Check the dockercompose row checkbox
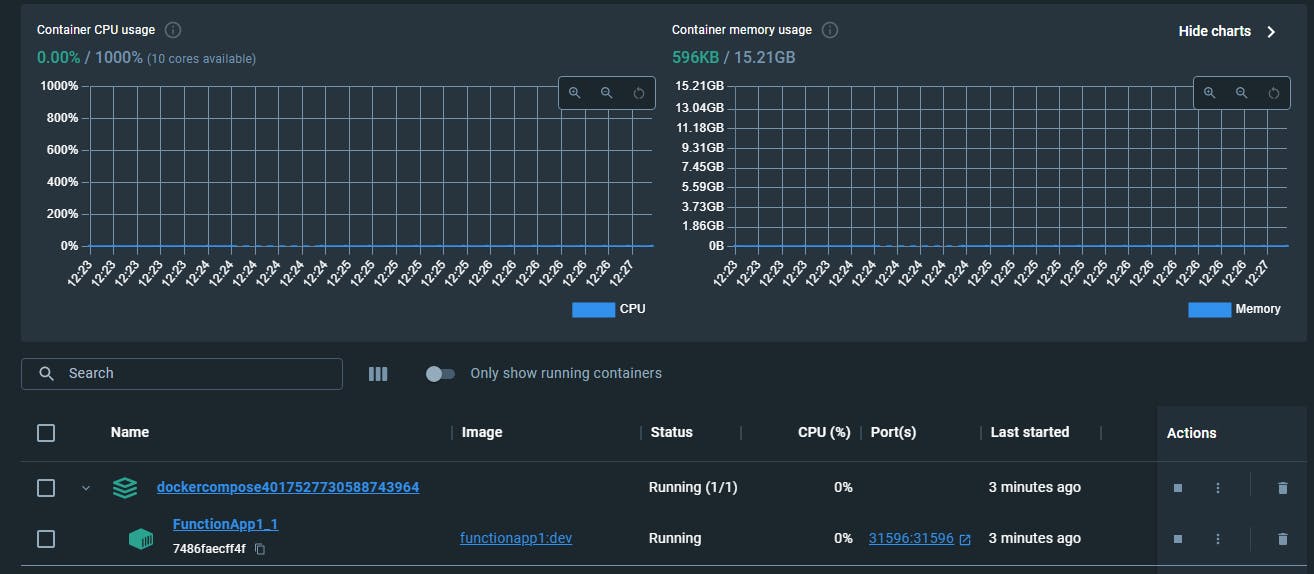 46,488
